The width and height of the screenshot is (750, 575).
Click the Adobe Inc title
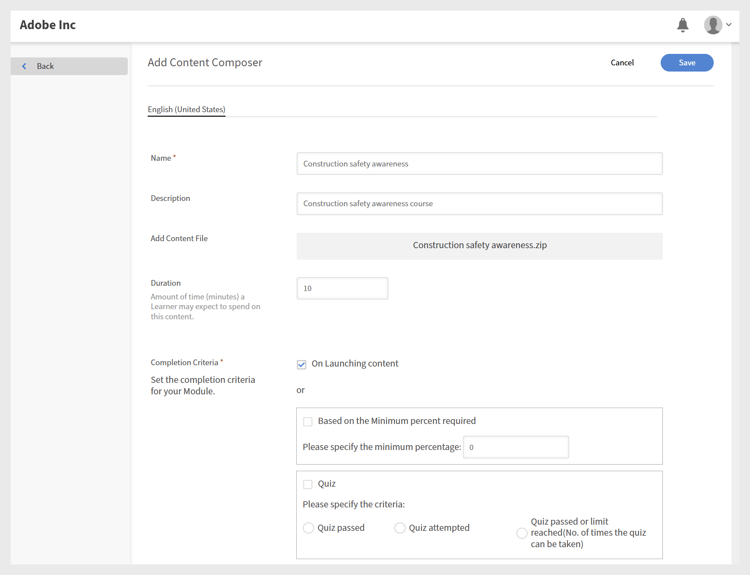click(x=47, y=25)
